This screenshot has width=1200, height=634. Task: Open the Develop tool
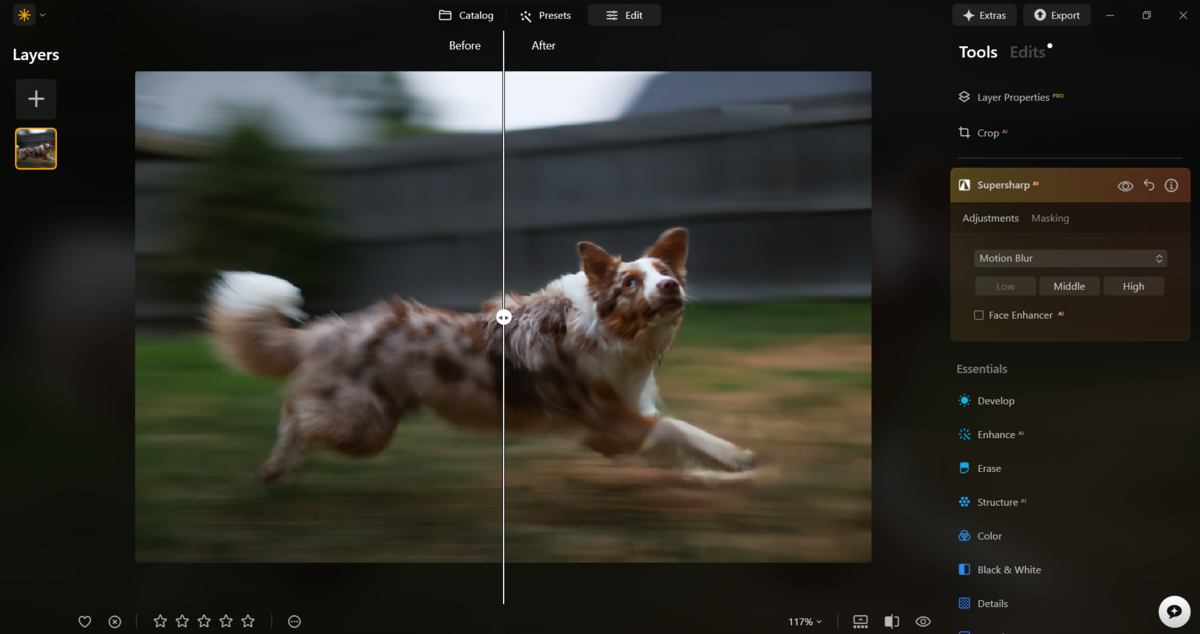coord(986,401)
